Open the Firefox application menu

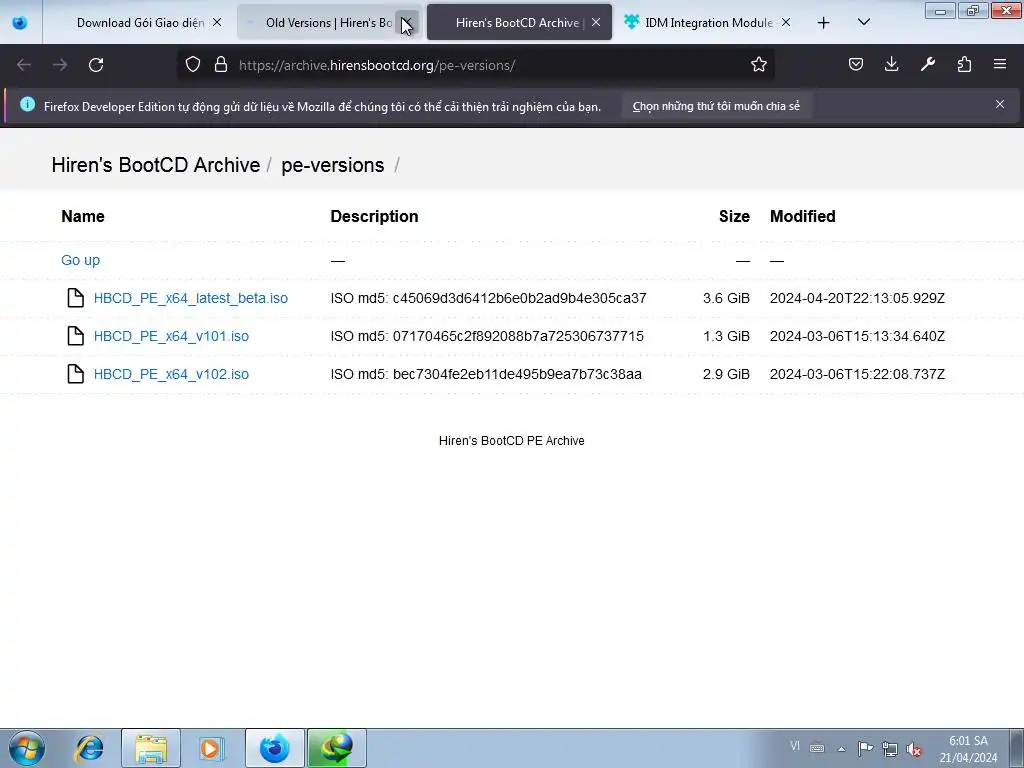pyautogui.click(x=1000, y=65)
